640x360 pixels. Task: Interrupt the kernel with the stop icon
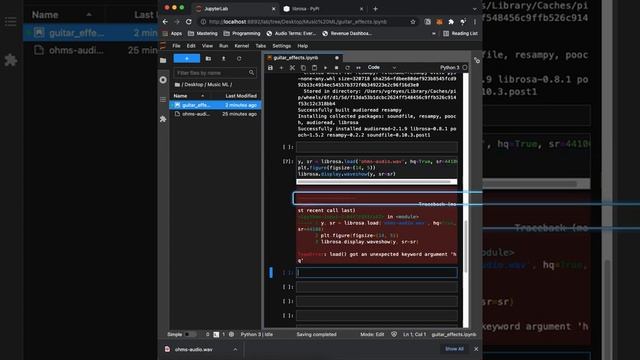coord(336,68)
